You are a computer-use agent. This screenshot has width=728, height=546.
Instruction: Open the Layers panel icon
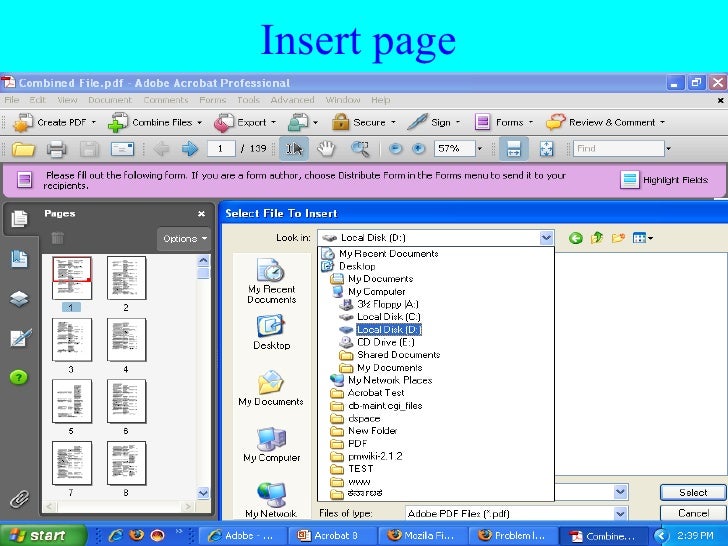click(x=19, y=299)
